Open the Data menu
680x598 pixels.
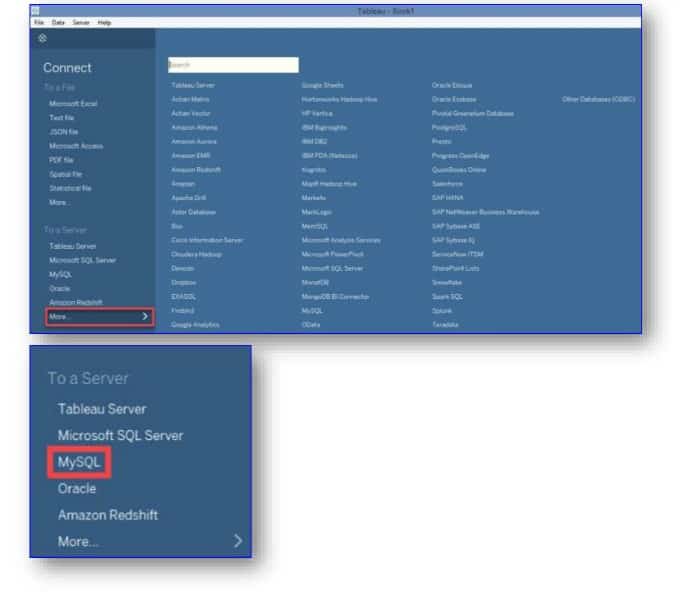click(58, 23)
